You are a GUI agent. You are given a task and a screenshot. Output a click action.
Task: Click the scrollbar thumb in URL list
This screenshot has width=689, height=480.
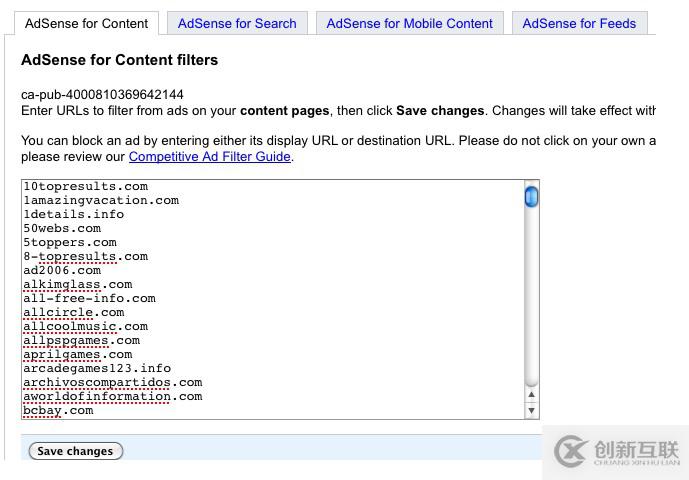[531, 196]
